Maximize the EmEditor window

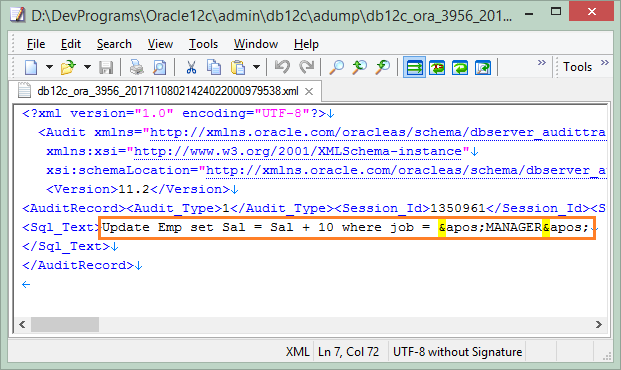(x=556, y=11)
